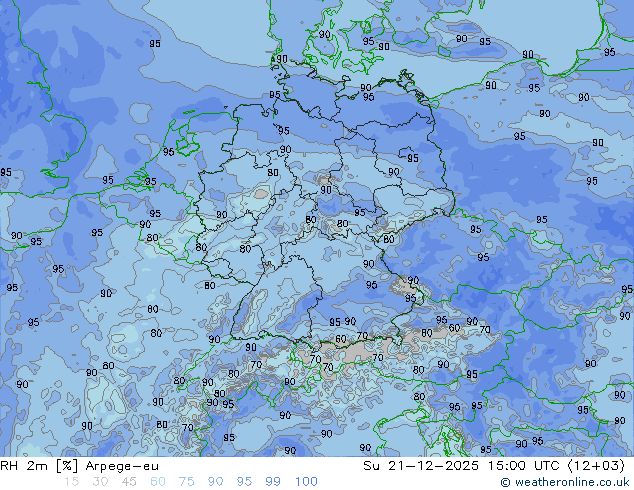Click the "15:00 UTC" time text
The height and width of the screenshot is (490, 634).
(x=523, y=466)
